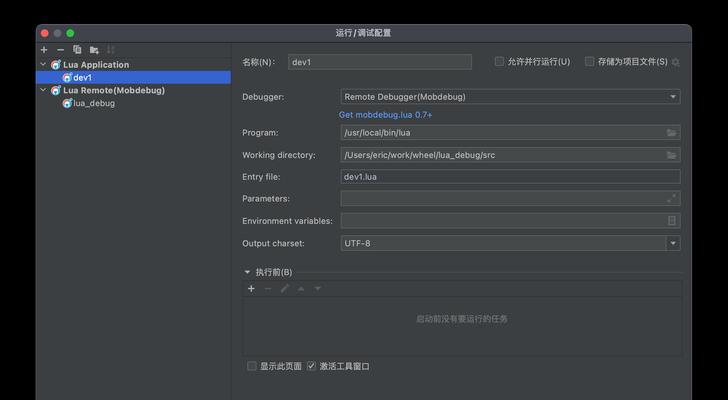Viewport: 728px width, 400px height.
Task: Copy the selected configuration
Action: click(x=77, y=50)
